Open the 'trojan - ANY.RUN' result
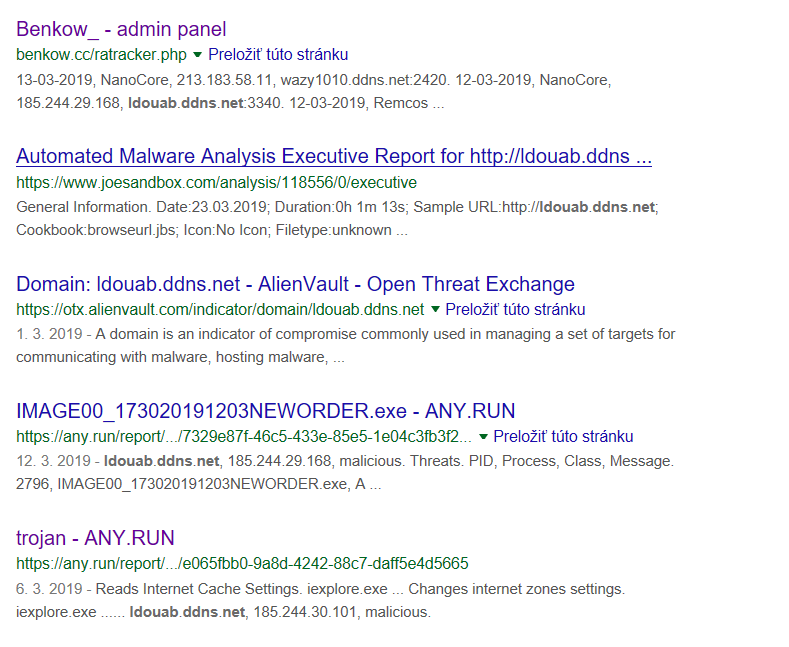Image resolution: width=789 pixels, height=647 pixels. click(x=95, y=538)
